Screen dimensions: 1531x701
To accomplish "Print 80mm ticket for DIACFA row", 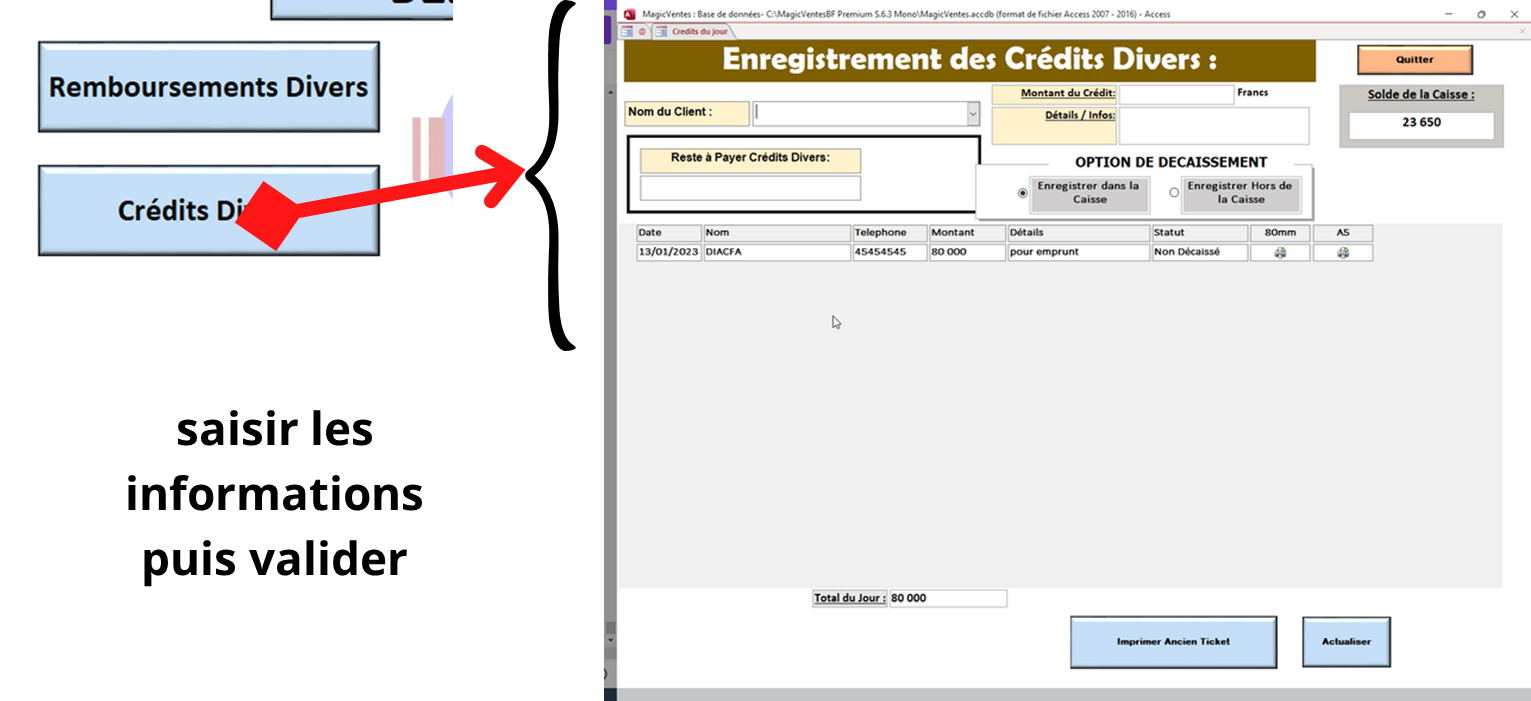I will 1280,253.
